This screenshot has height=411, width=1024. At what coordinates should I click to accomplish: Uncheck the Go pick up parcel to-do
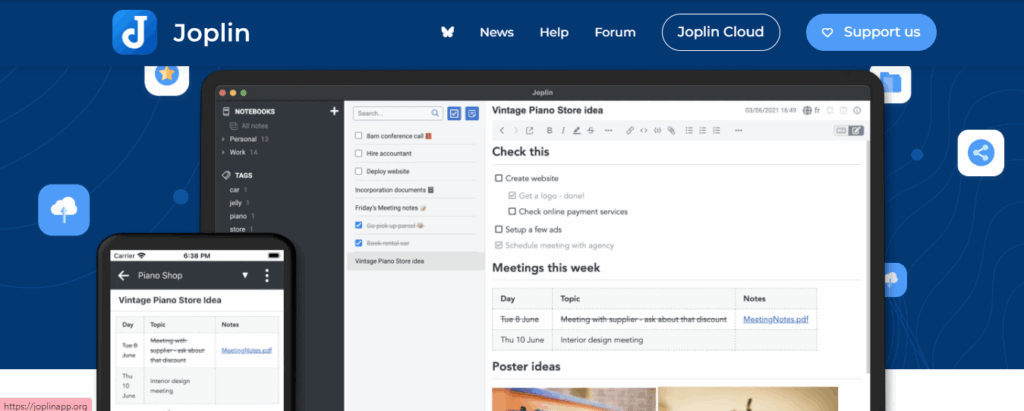359,225
